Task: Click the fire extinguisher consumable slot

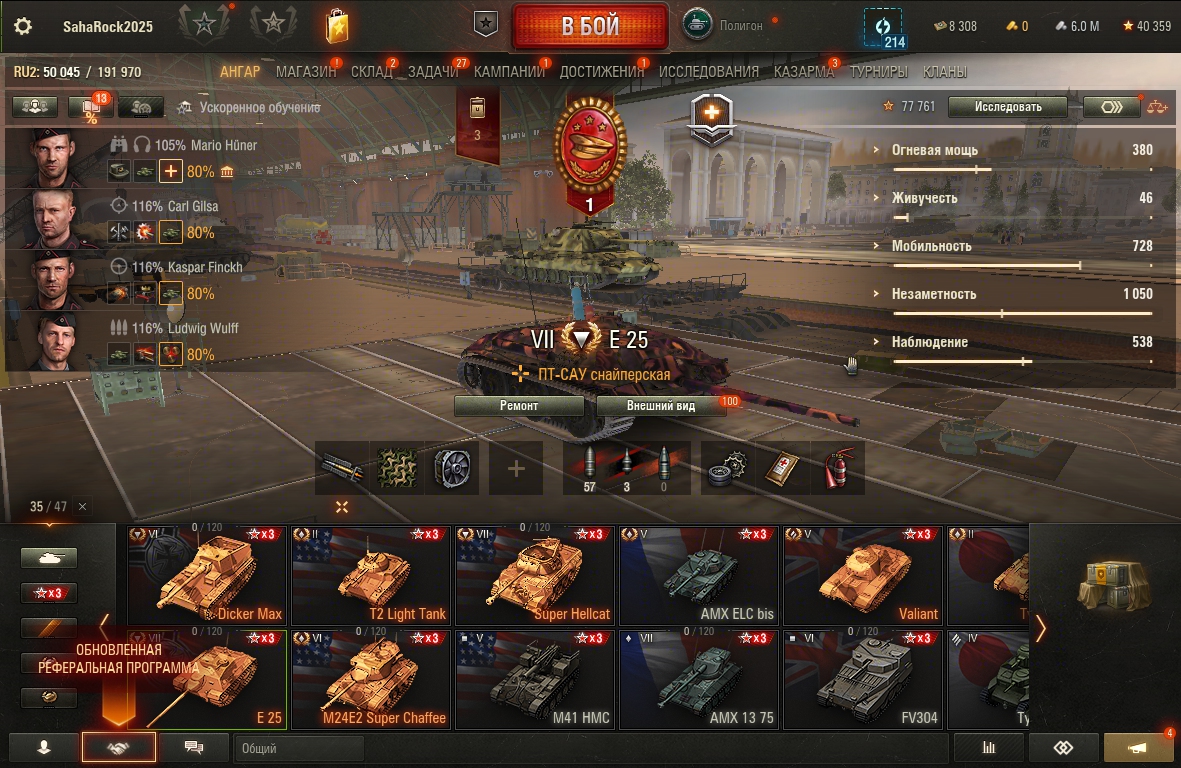Action: click(x=838, y=468)
